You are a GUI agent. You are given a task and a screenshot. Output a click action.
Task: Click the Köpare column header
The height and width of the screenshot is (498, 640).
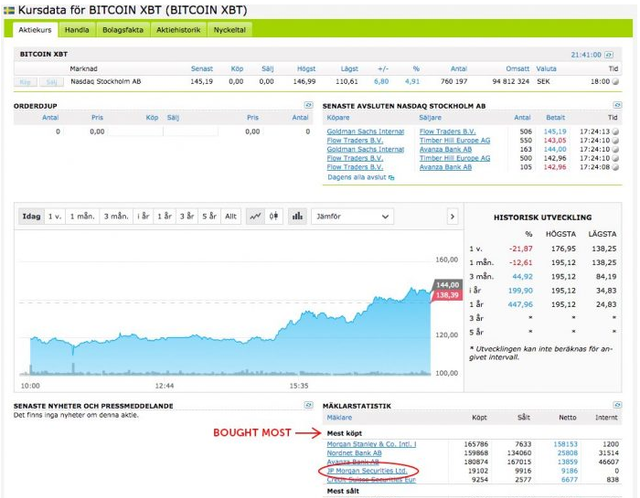[x=338, y=118]
